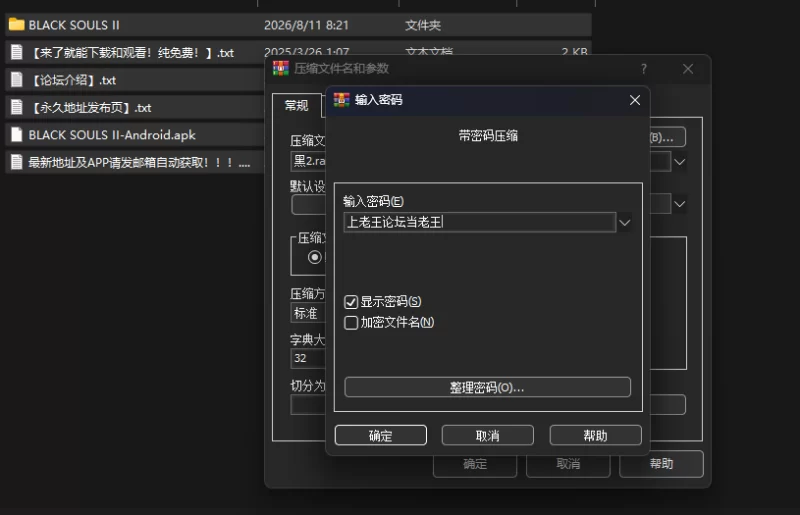The width and height of the screenshot is (800, 515).
Task: Click the 【论坛介绍】.txt file icon
Action: 17,80
